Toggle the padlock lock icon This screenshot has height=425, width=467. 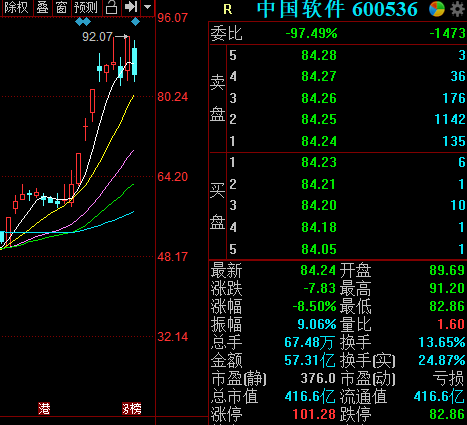[x=111, y=8]
